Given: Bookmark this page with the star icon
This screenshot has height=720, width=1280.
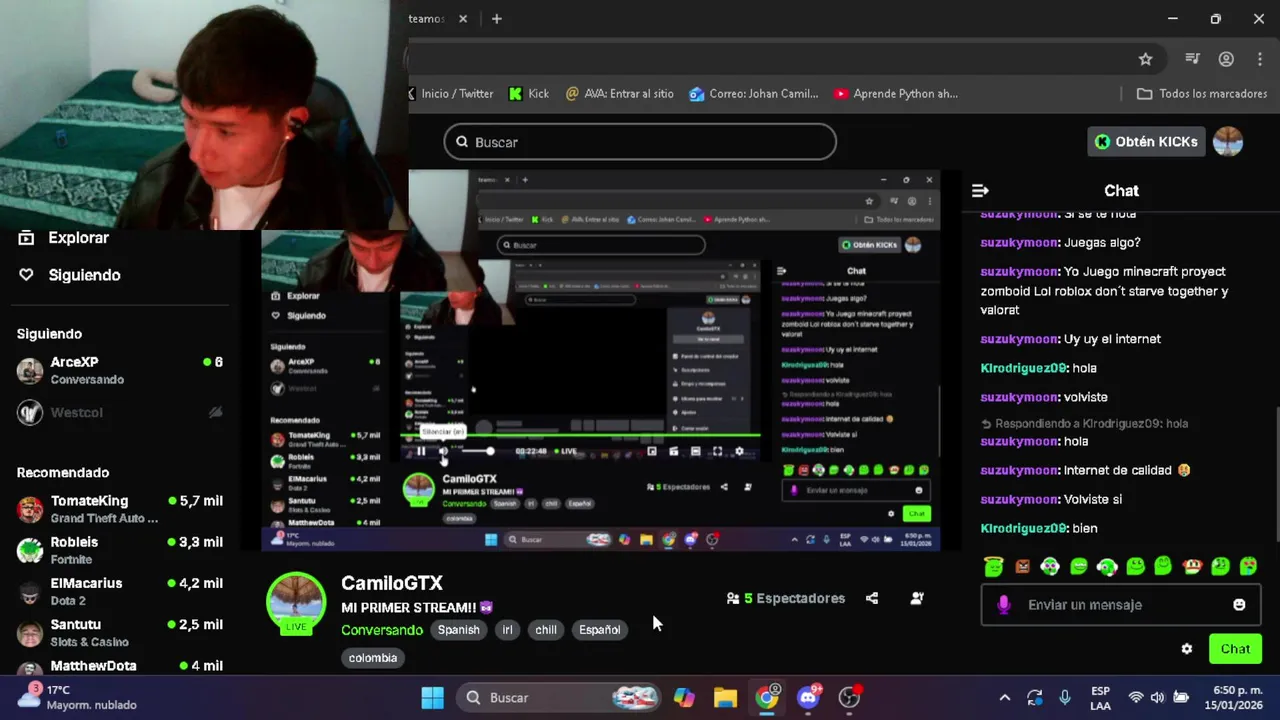Looking at the screenshot, I should tap(1146, 59).
